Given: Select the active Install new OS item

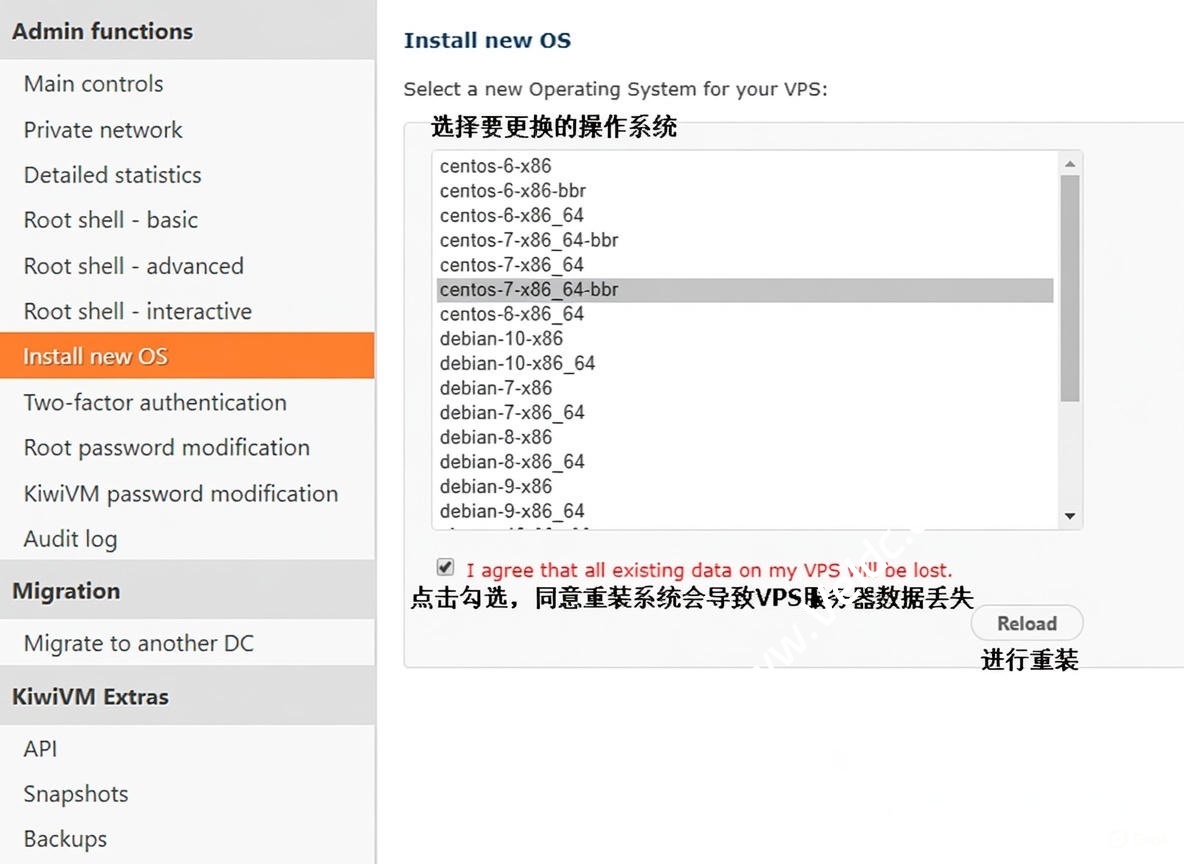Looking at the screenshot, I should pyautogui.click(x=96, y=356).
